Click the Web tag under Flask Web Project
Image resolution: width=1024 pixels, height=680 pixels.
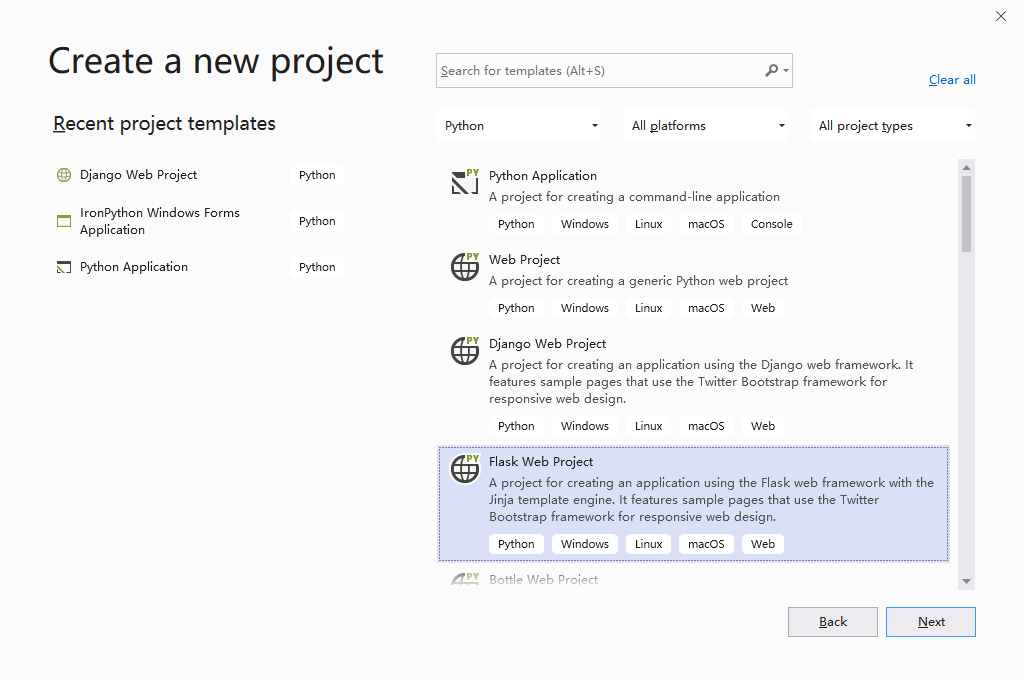point(763,544)
